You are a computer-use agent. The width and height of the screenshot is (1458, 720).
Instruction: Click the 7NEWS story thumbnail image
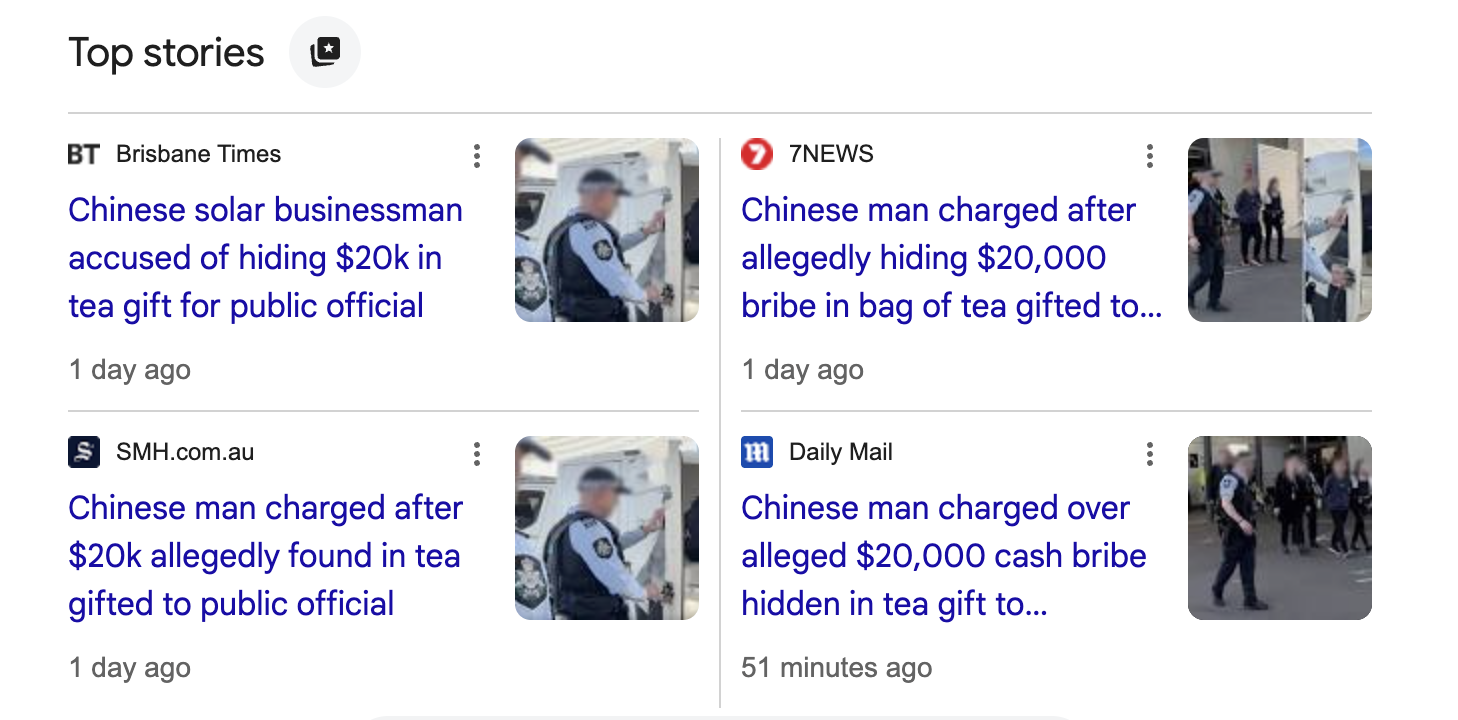click(1280, 230)
